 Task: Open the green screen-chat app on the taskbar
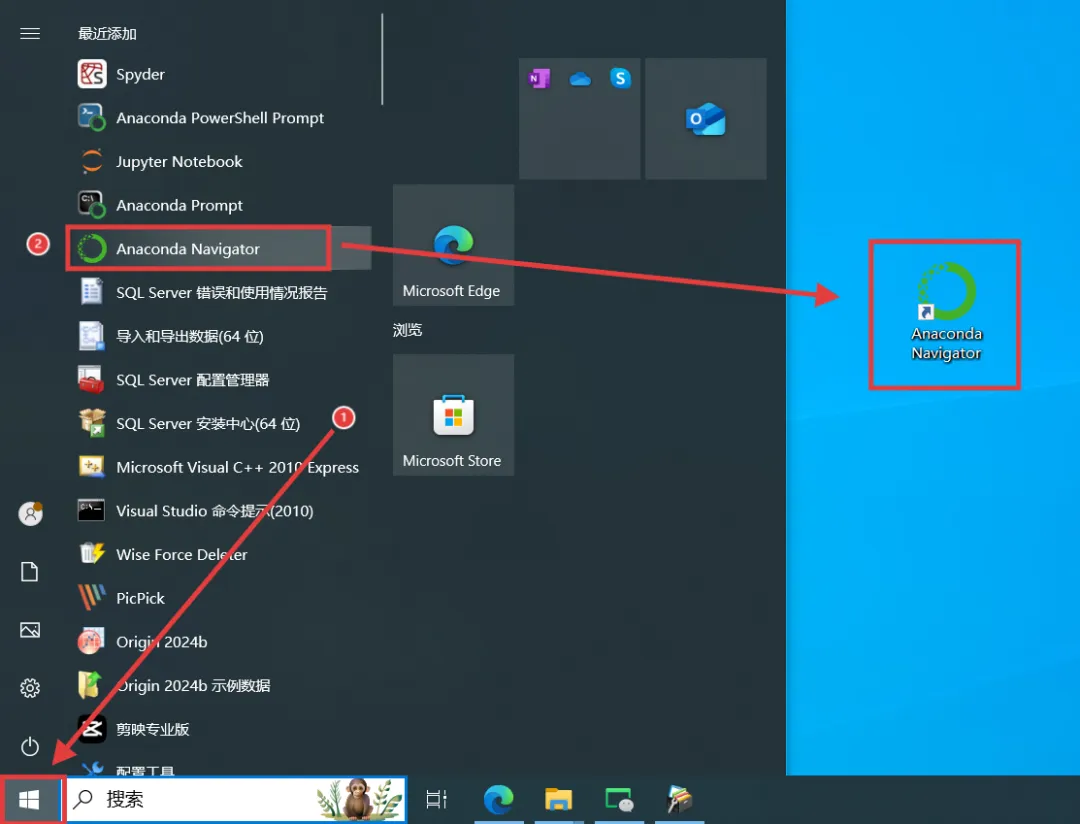(619, 799)
